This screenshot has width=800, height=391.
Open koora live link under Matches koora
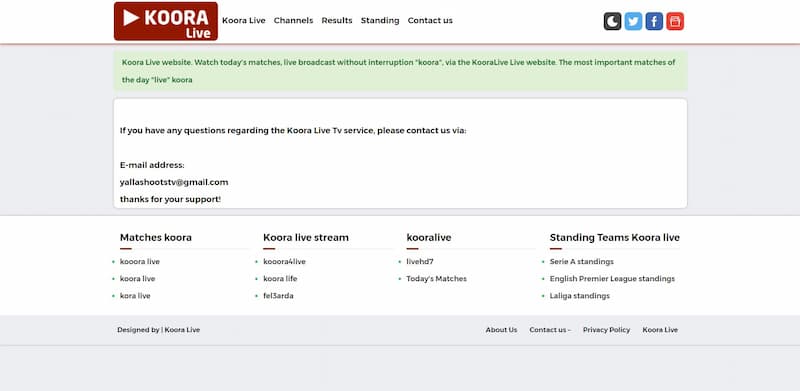[x=137, y=279]
